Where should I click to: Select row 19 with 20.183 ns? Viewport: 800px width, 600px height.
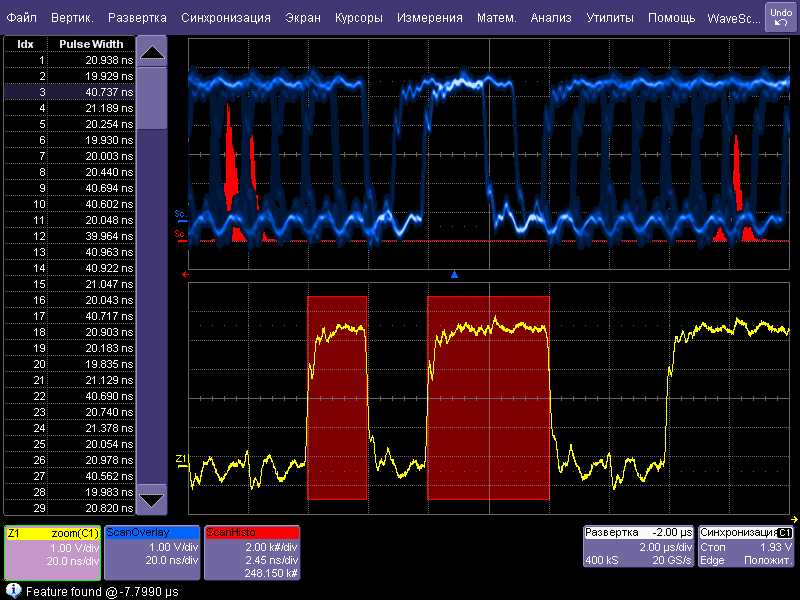point(69,348)
